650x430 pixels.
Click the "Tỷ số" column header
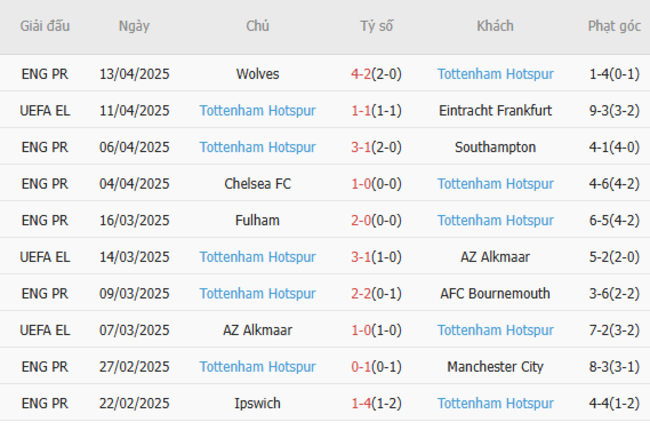click(x=377, y=26)
